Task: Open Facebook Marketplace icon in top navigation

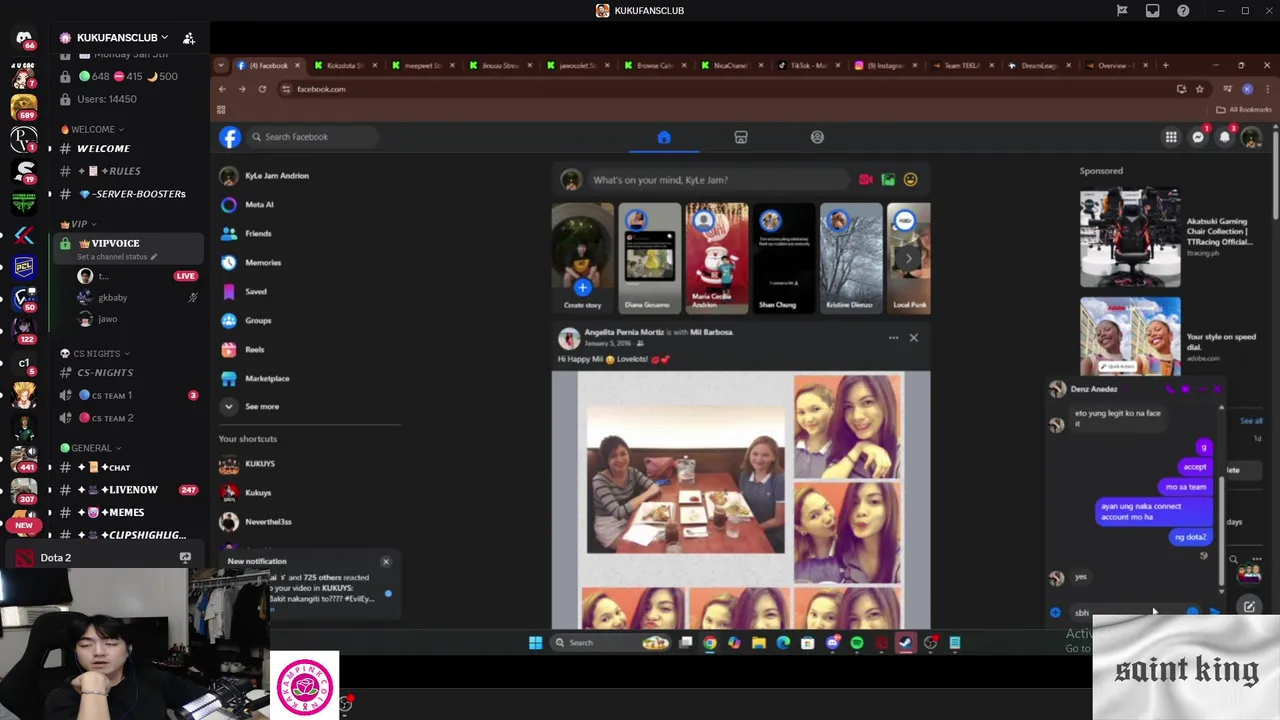Action: [x=741, y=137]
